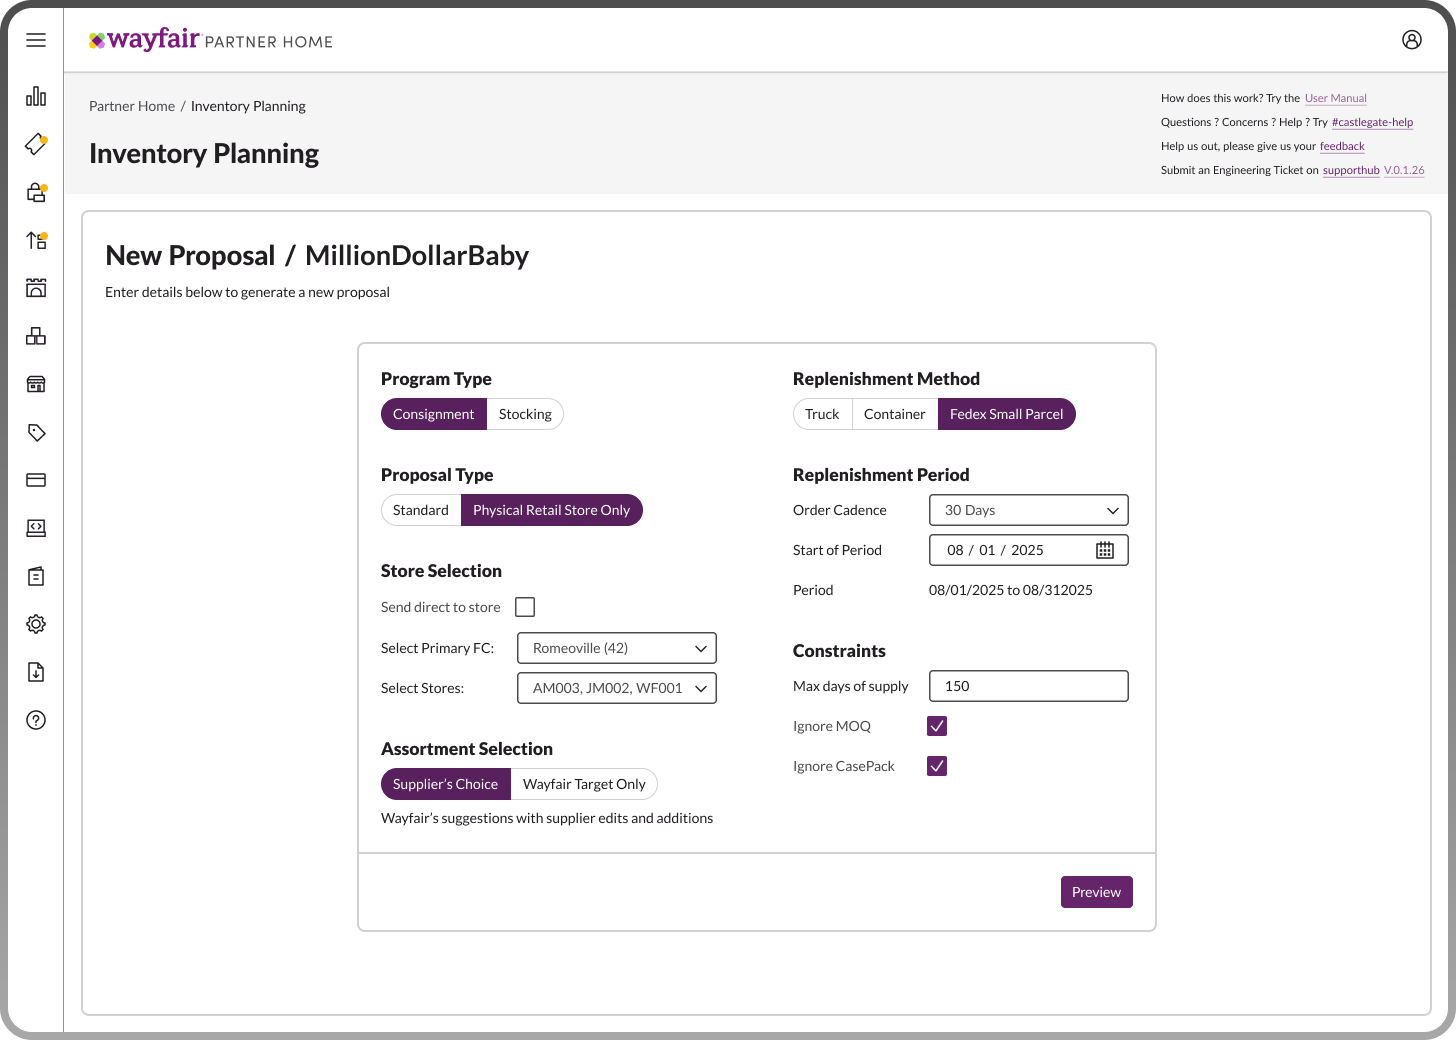1456x1040 pixels.
Task: Click the Ignore CasePack label
Action: click(x=844, y=766)
